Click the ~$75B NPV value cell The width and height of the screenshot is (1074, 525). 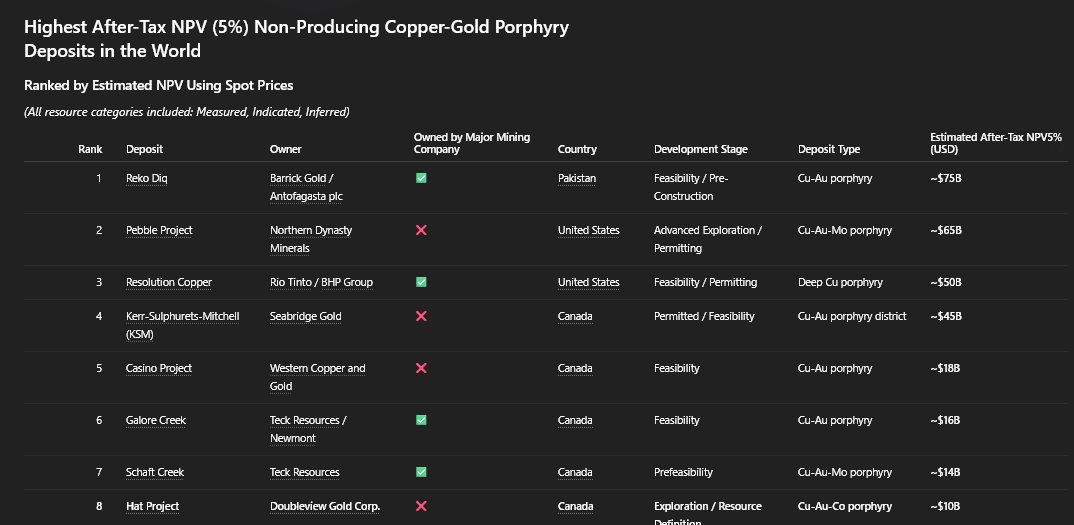point(946,178)
